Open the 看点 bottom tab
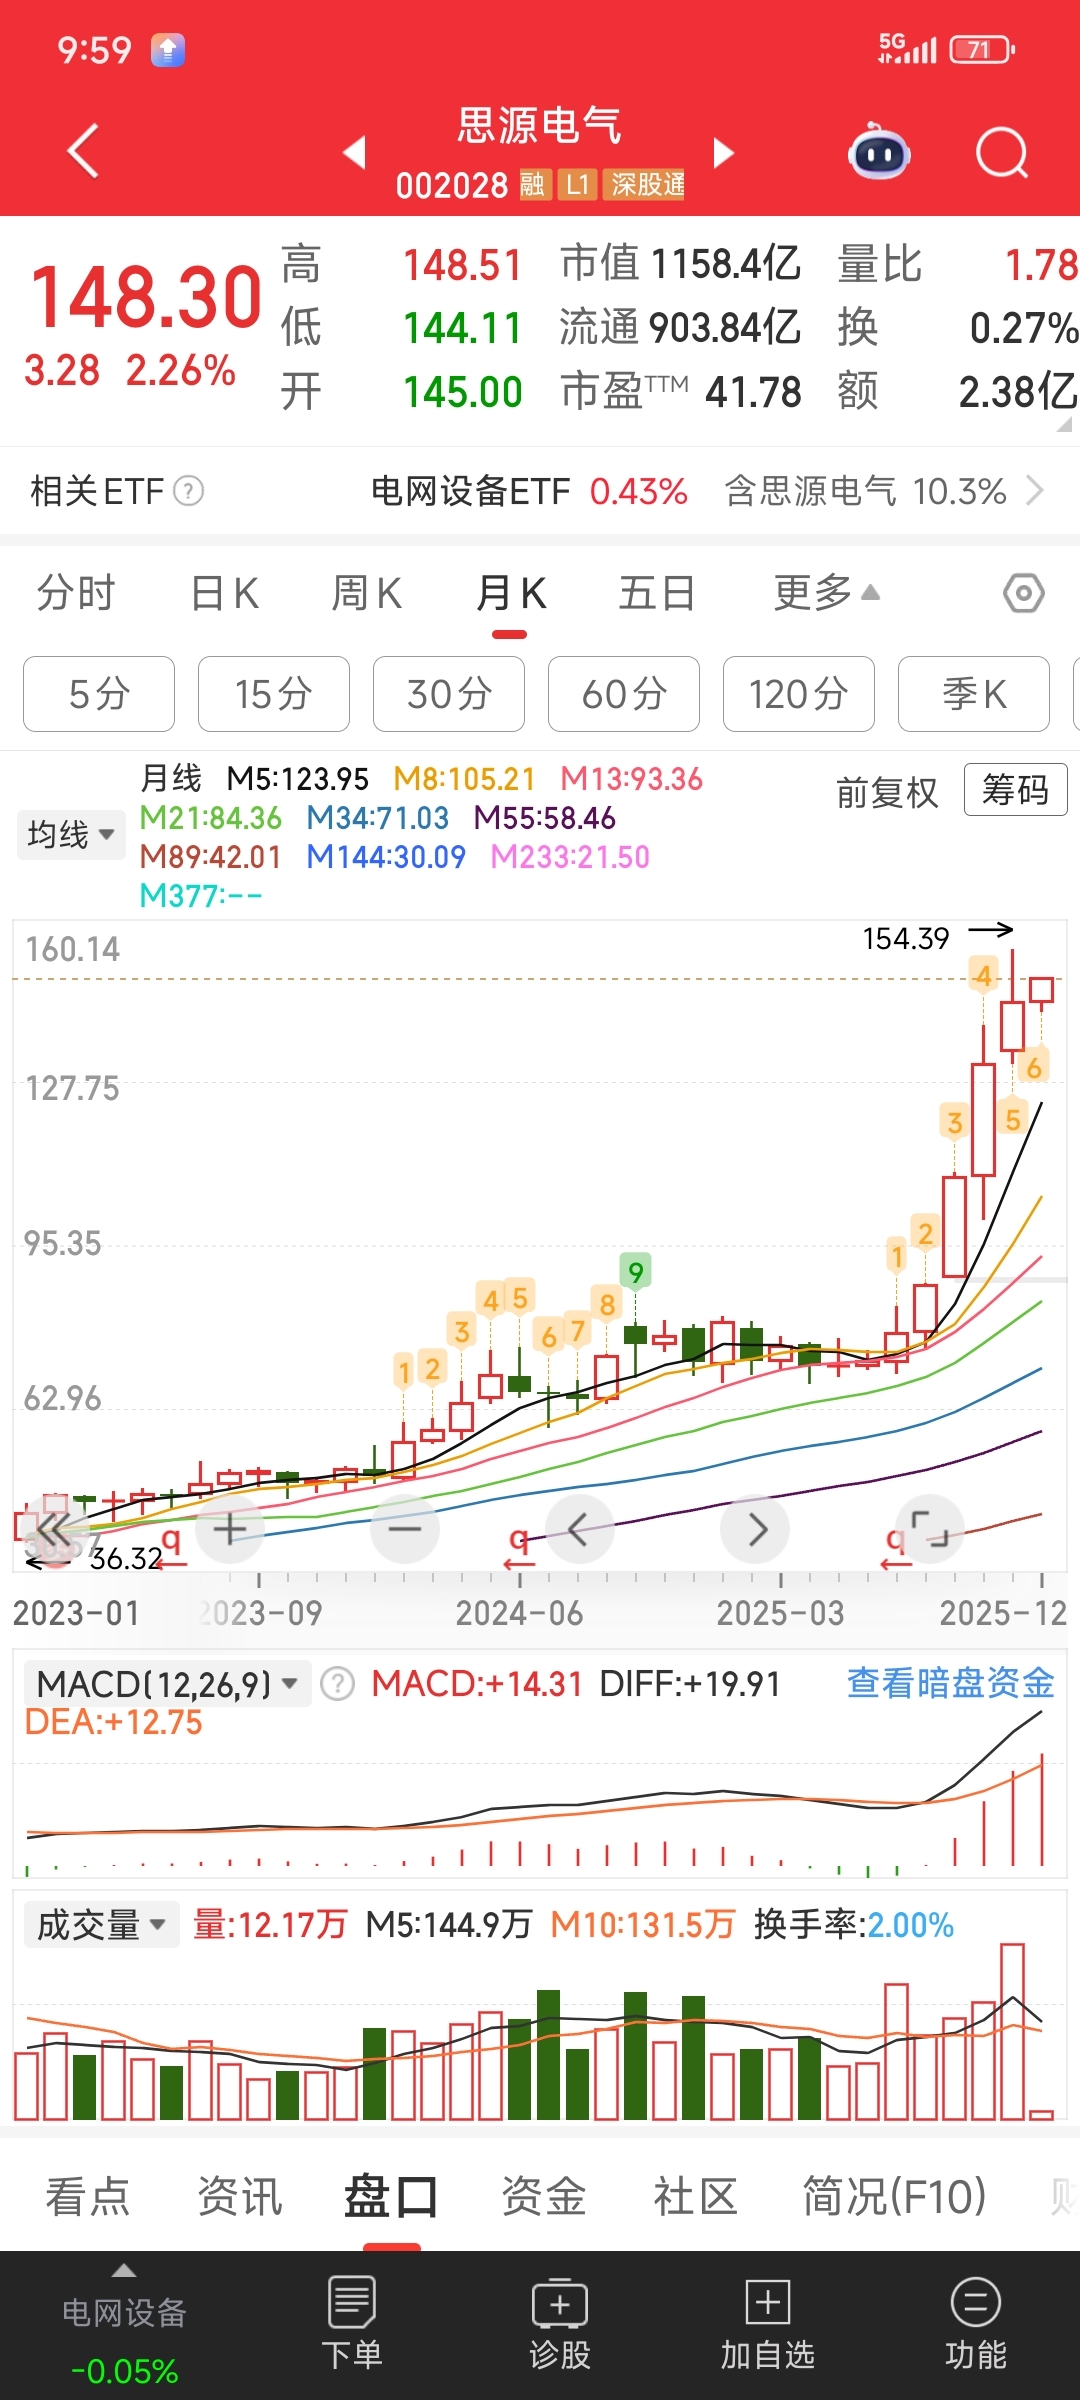 pos(88,2197)
